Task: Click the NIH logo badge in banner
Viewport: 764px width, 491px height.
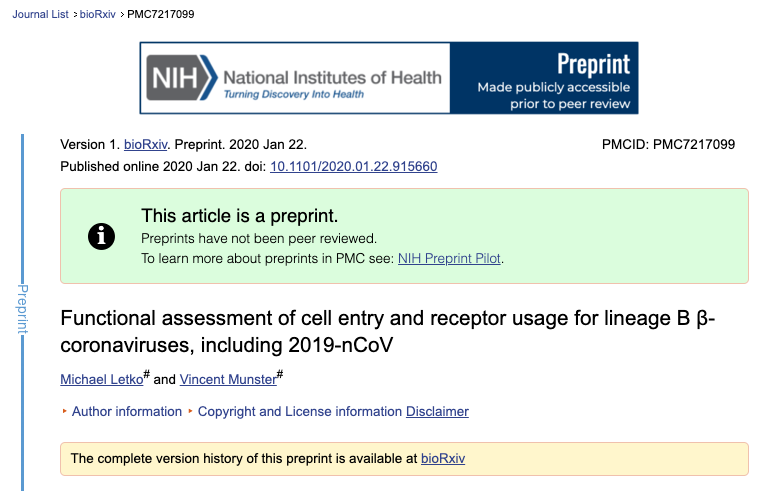Action: [x=181, y=78]
